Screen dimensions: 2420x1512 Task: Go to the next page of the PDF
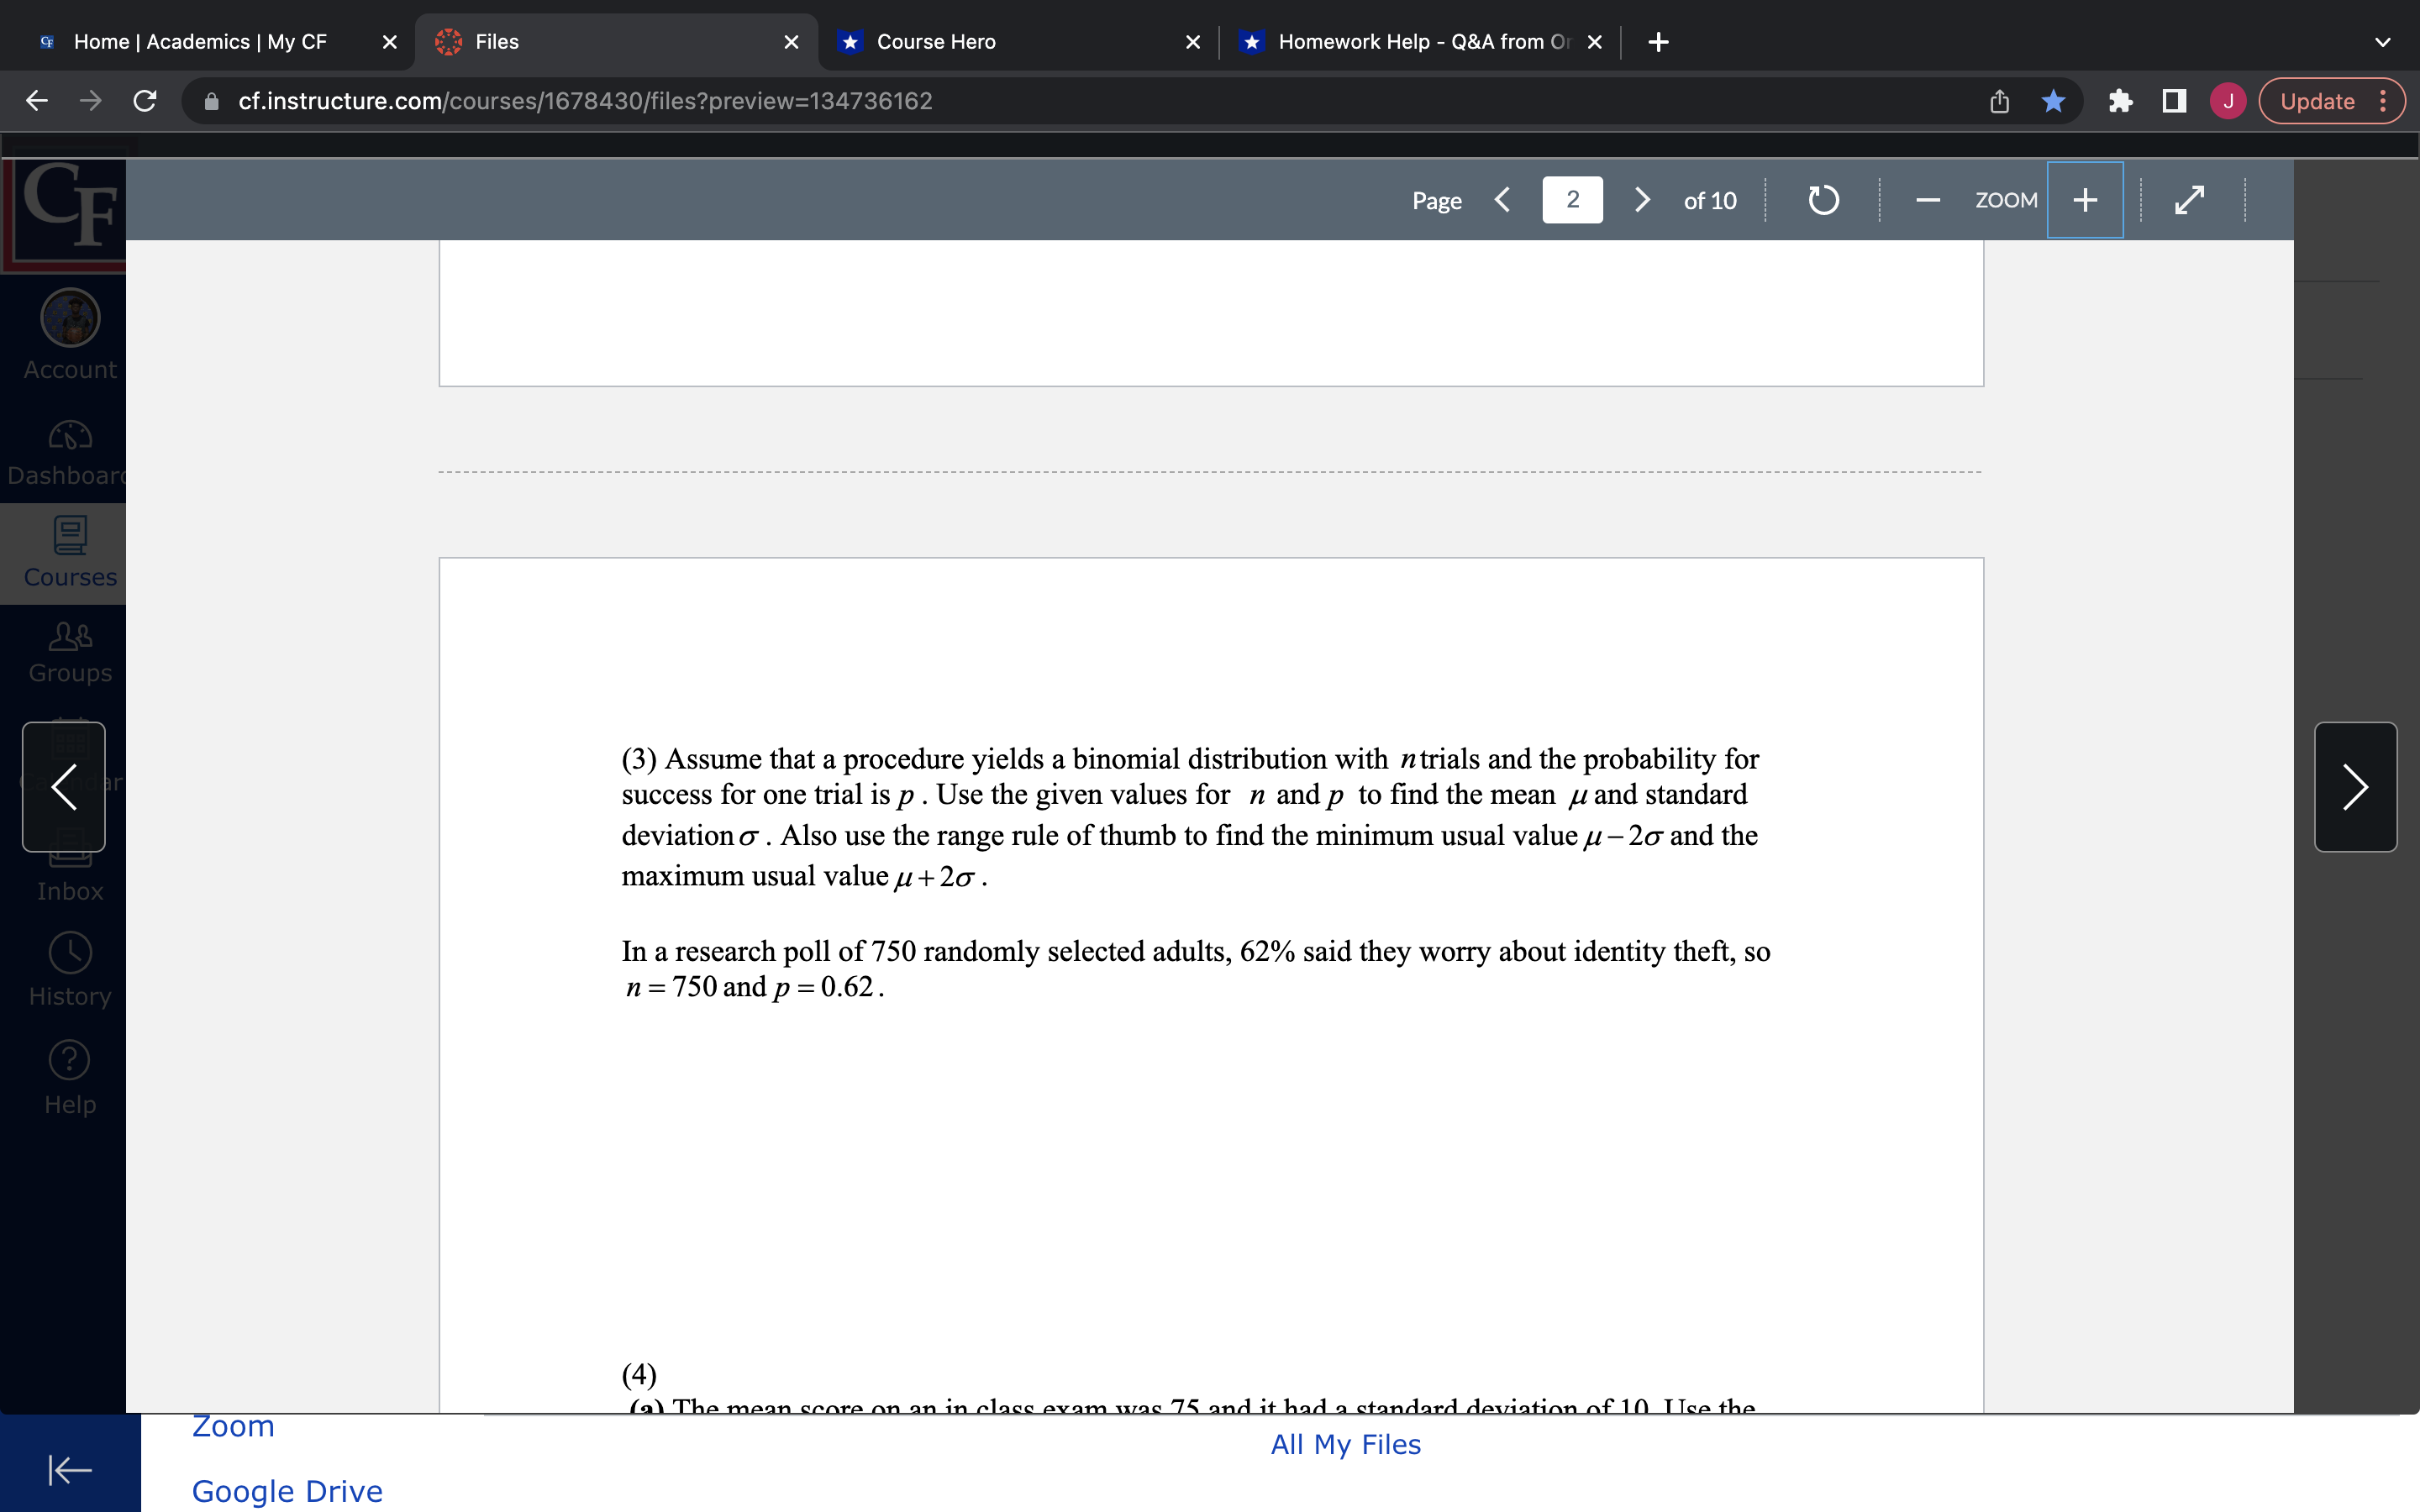click(1641, 200)
